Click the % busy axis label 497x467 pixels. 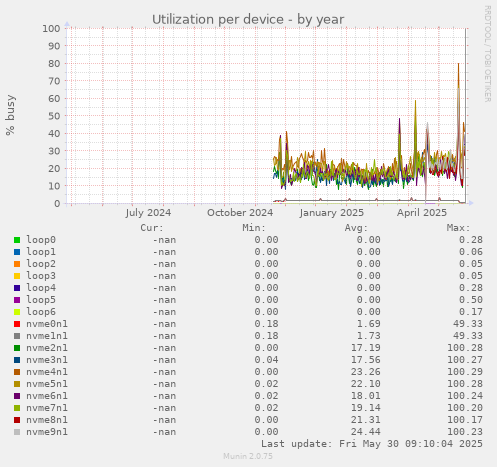click(10, 115)
